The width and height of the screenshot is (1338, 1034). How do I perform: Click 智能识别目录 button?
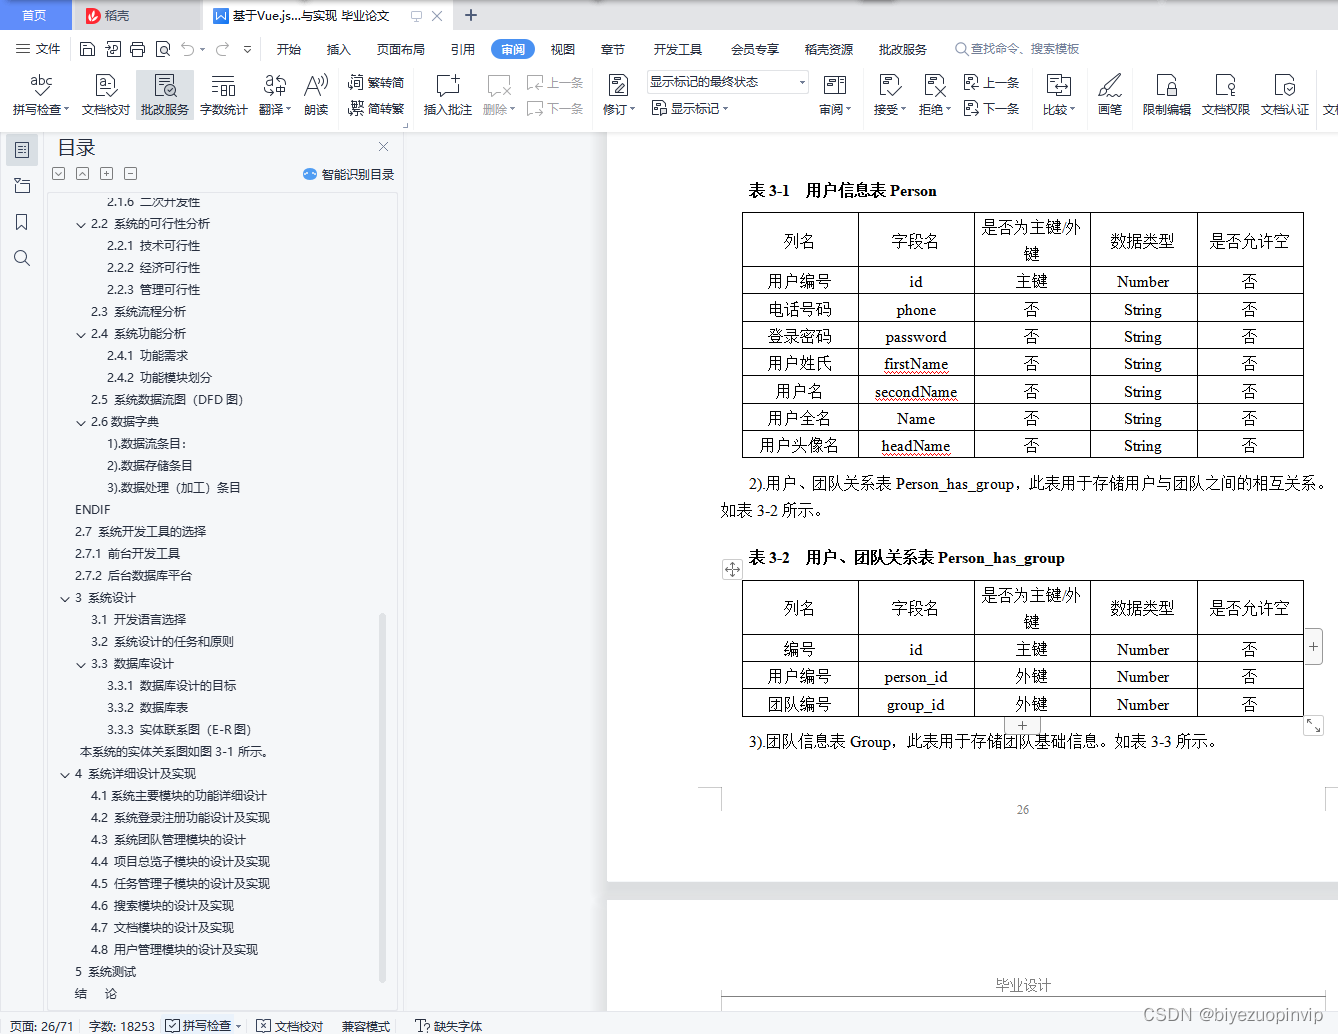pos(348,174)
